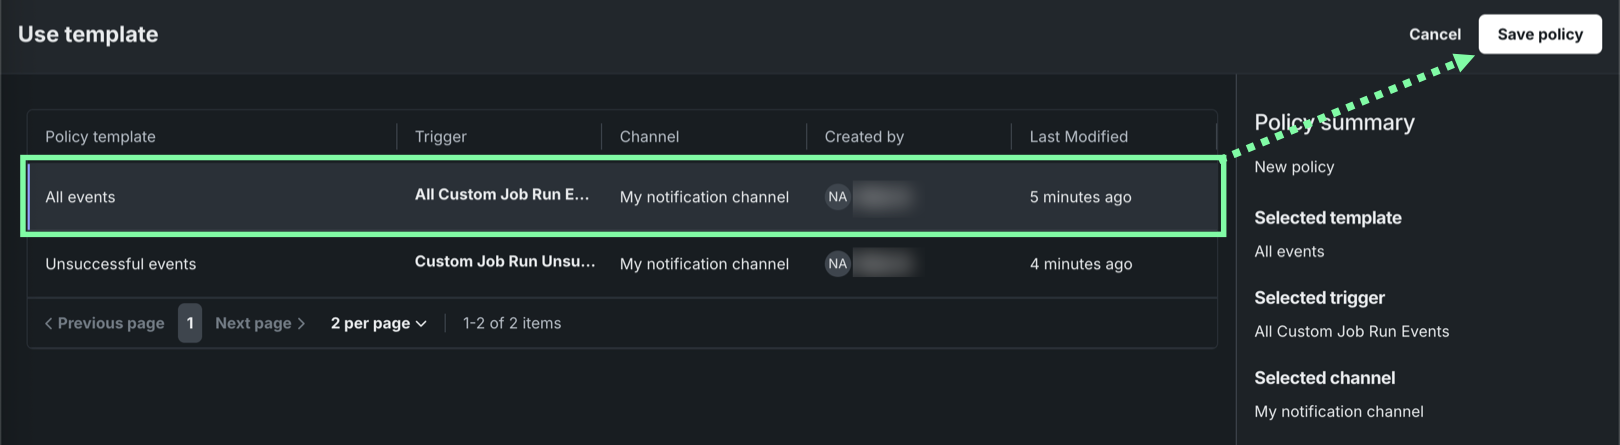Click the Previous page chevron icon
The height and width of the screenshot is (445, 1620).
[48, 323]
